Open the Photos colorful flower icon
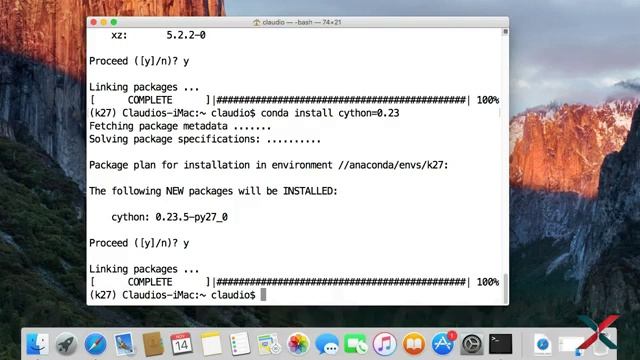The width and height of the screenshot is (640, 360). 298,344
